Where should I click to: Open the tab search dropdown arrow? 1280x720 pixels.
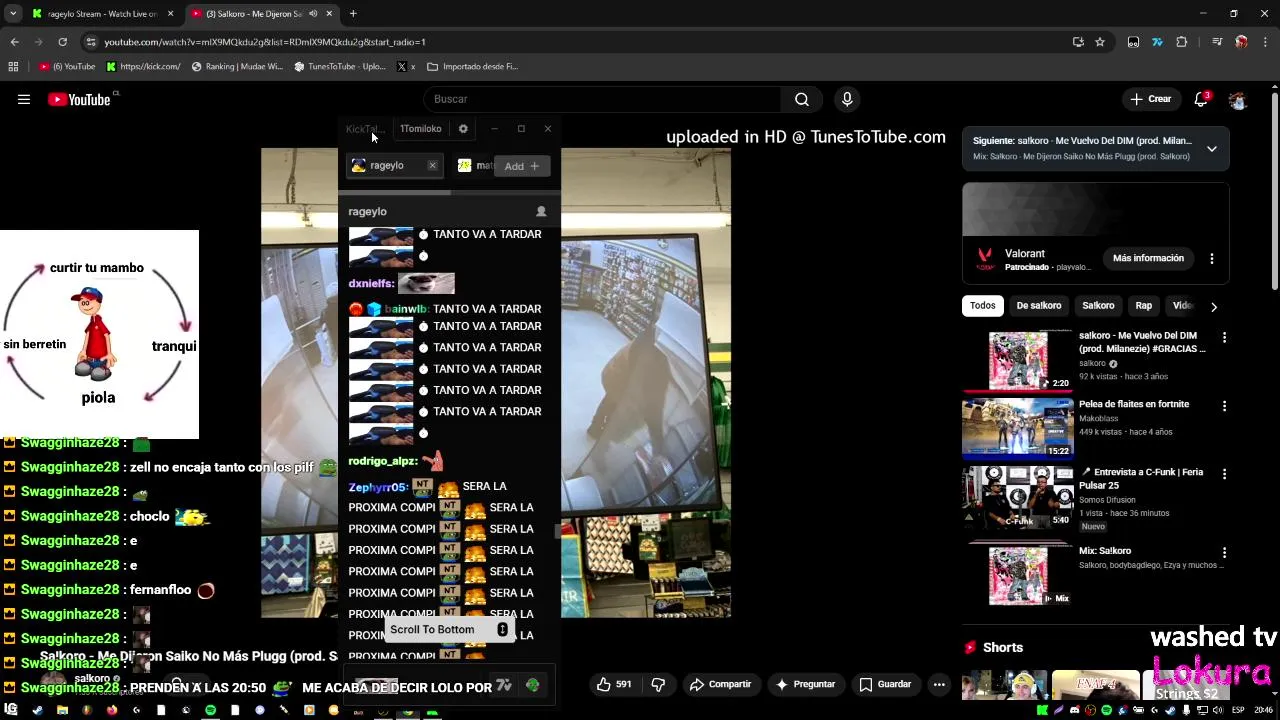click(13, 14)
